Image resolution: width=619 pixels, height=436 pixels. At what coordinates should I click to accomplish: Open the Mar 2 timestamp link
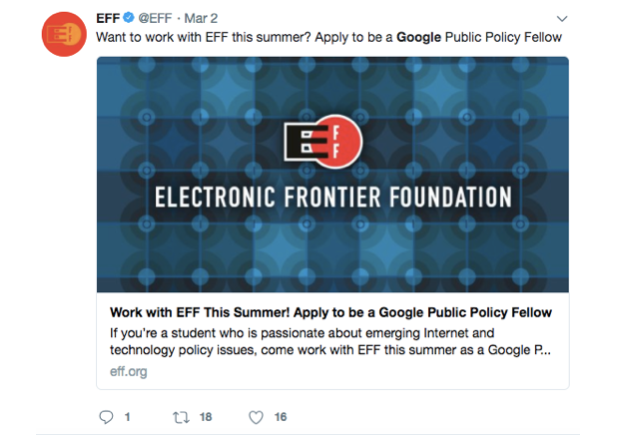coord(201,18)
